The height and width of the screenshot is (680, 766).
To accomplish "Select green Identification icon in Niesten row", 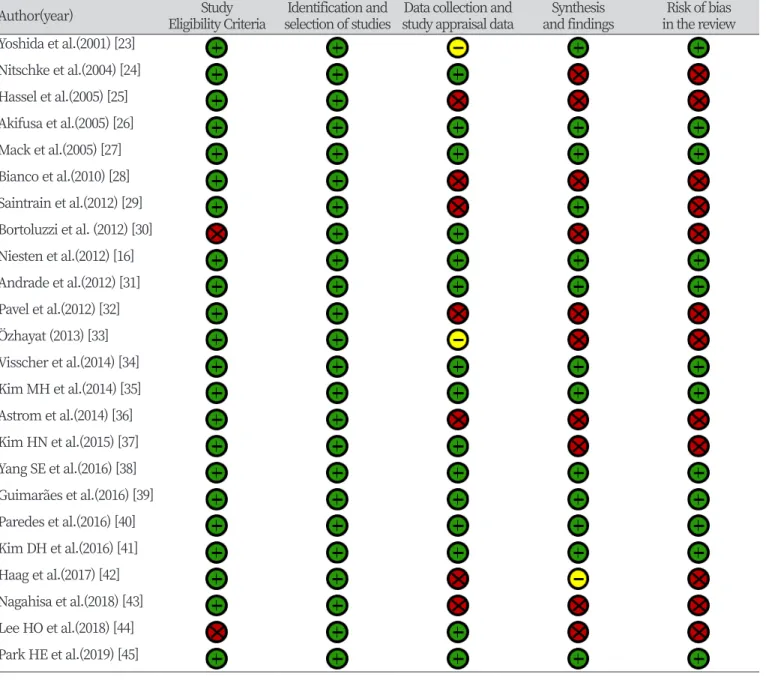I will click(337, 260).
